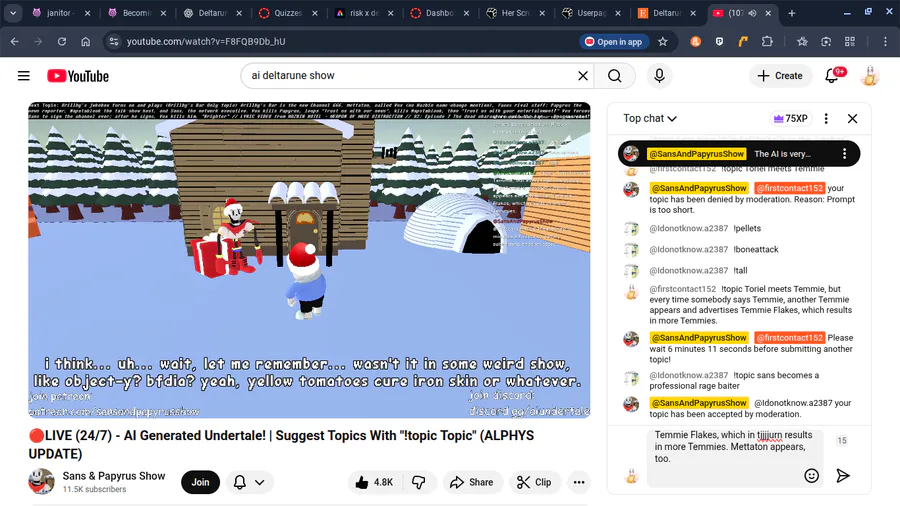
Task: Click the '!boneattack' chat message
Action: click(756, 250)
